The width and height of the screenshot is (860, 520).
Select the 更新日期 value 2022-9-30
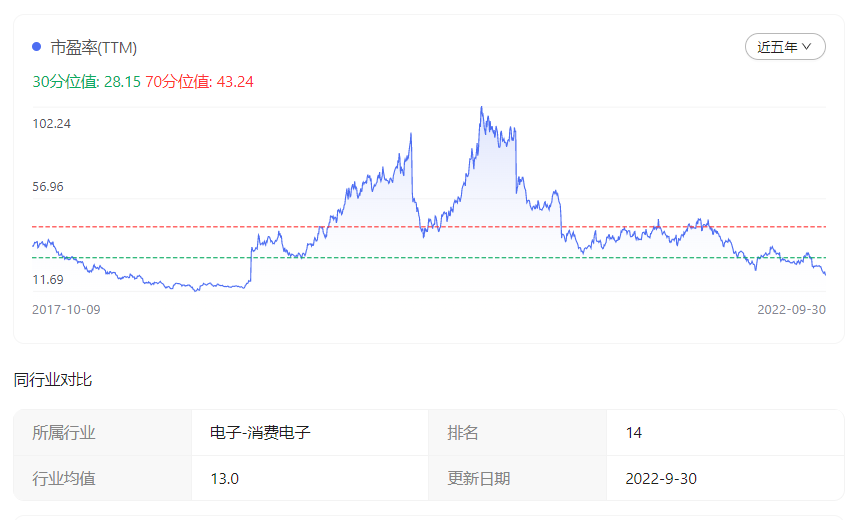[x=661, y=478]
